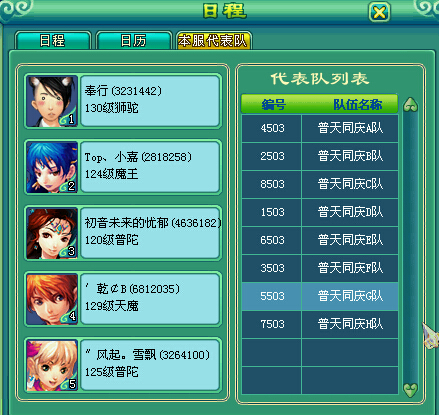Select the blue-haired avatar of Top、小嘉
Viewport: 439px width, 415px height.
point(52,167)
